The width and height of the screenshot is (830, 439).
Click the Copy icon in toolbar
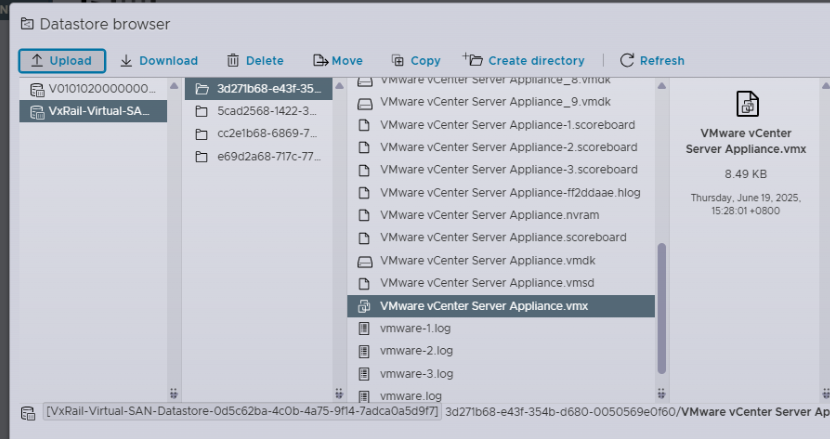398,60
